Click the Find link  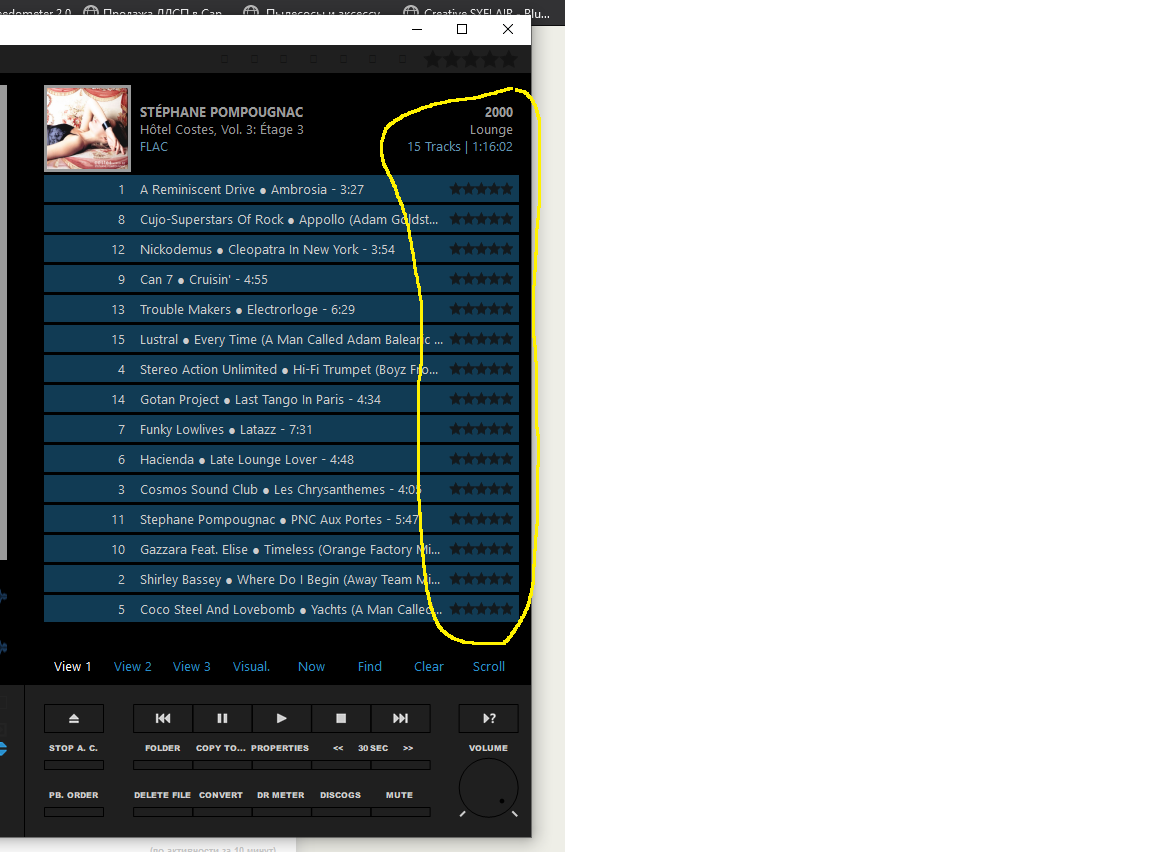pos(370,667)
